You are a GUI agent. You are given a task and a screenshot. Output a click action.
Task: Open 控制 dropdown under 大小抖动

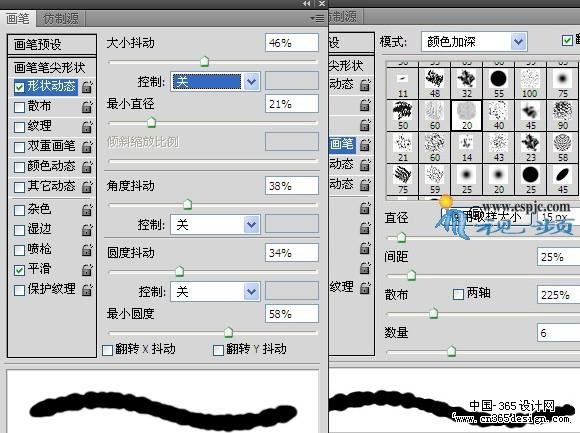215,81
